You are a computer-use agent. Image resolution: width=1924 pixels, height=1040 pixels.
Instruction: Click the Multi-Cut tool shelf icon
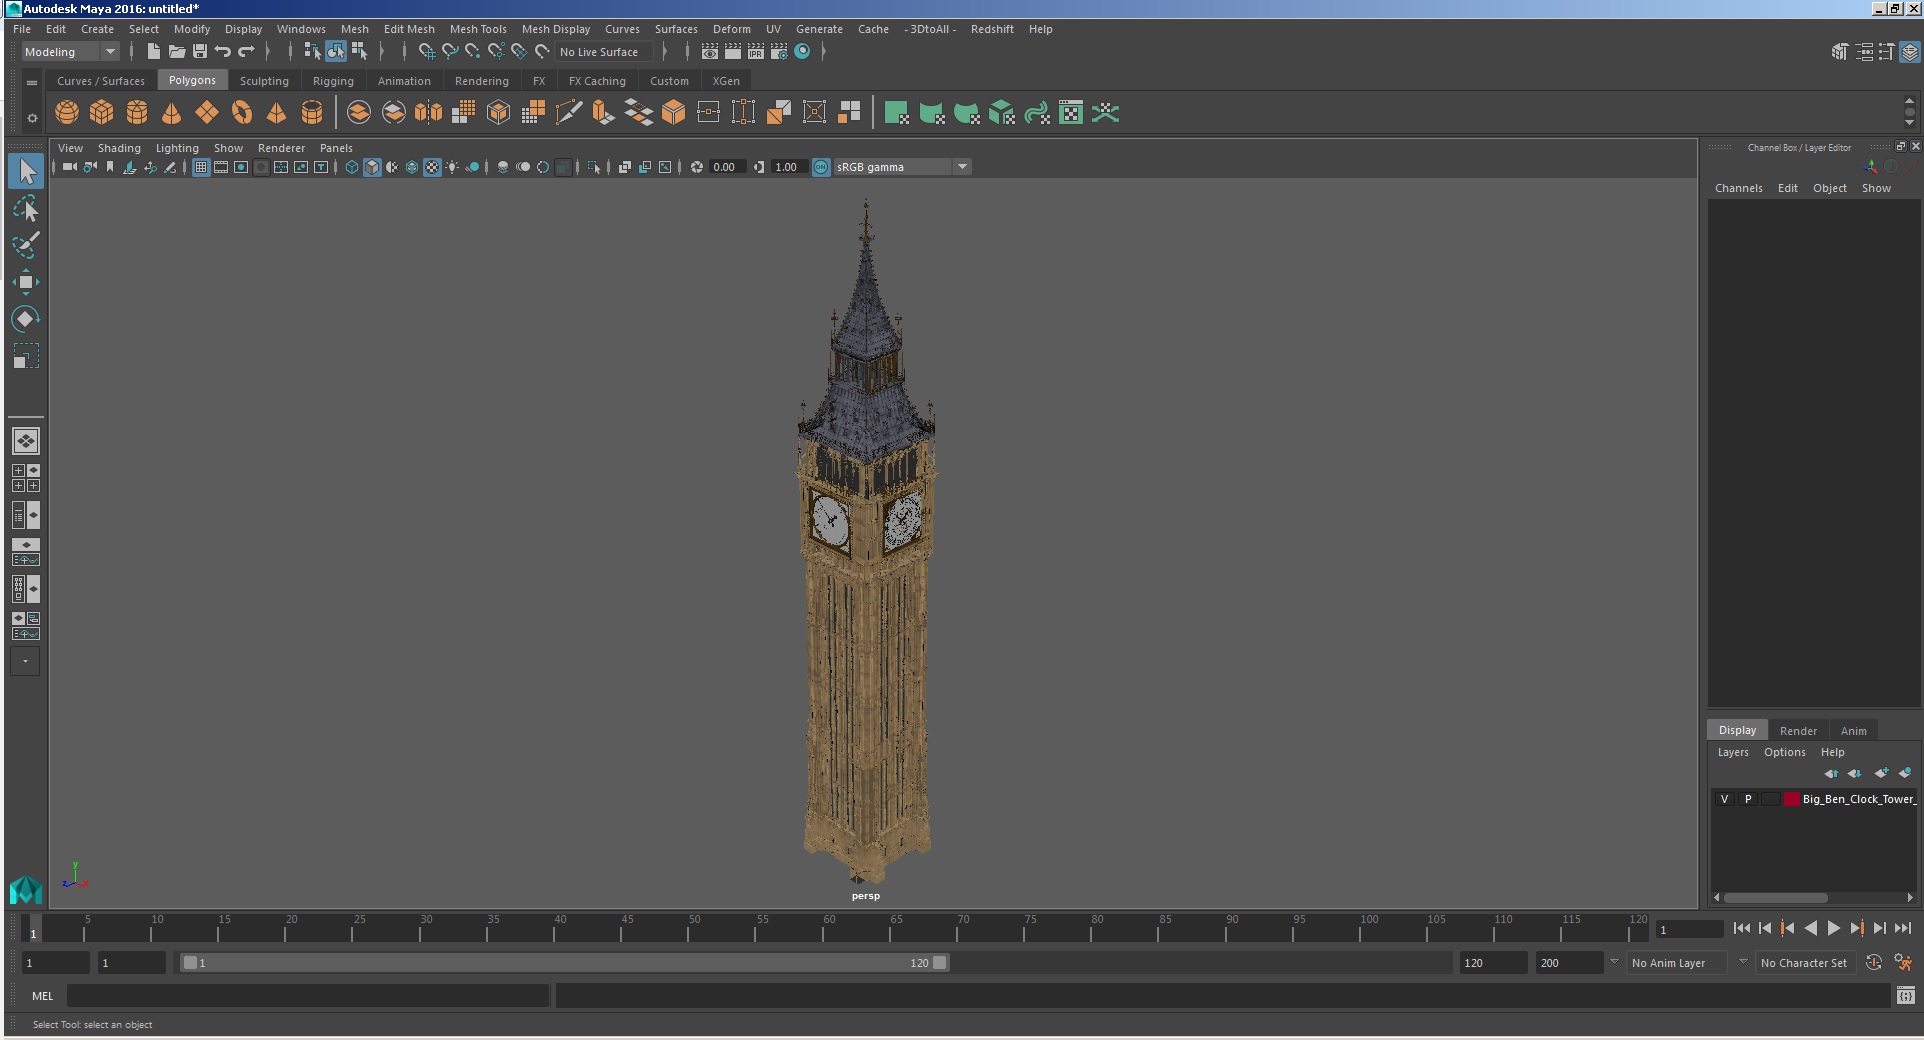click(x=568, y=113)
